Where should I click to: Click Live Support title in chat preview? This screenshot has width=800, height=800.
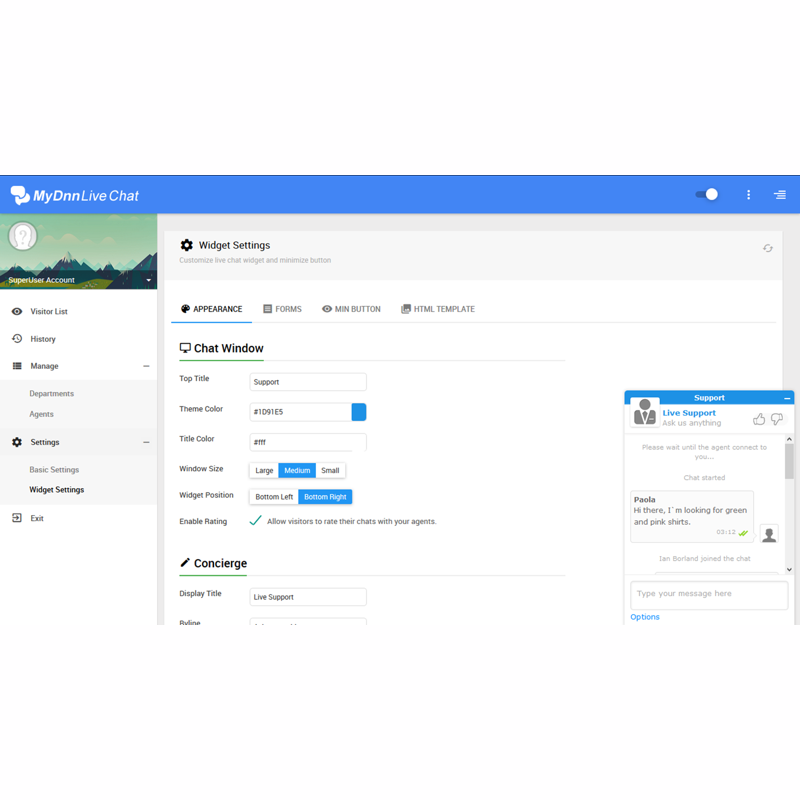pyautogui.click(x=689, y=413)
